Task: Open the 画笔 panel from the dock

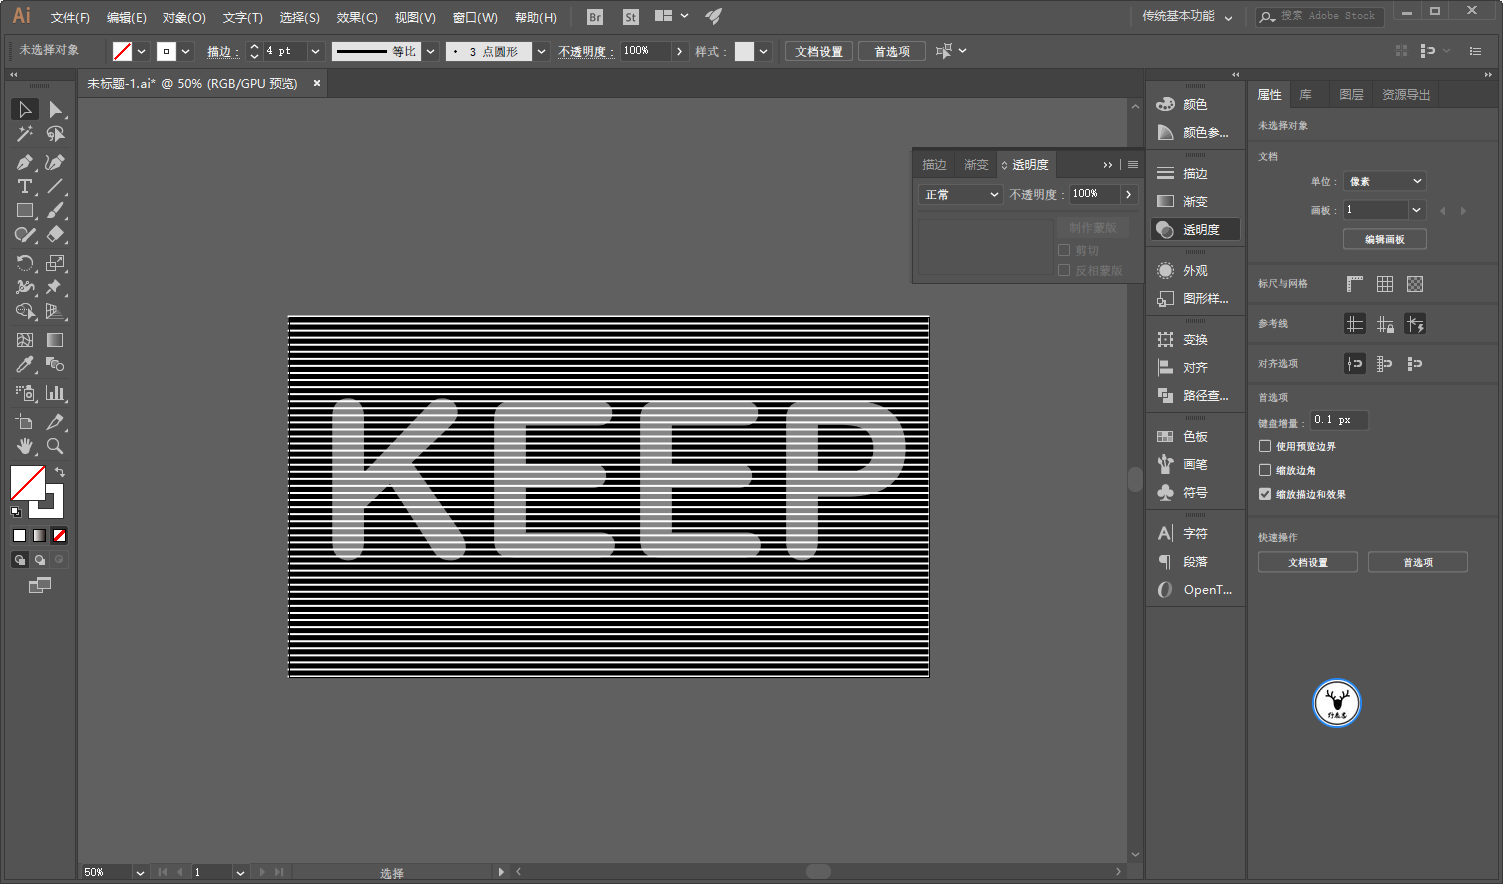Action: tap(1195, 464)
